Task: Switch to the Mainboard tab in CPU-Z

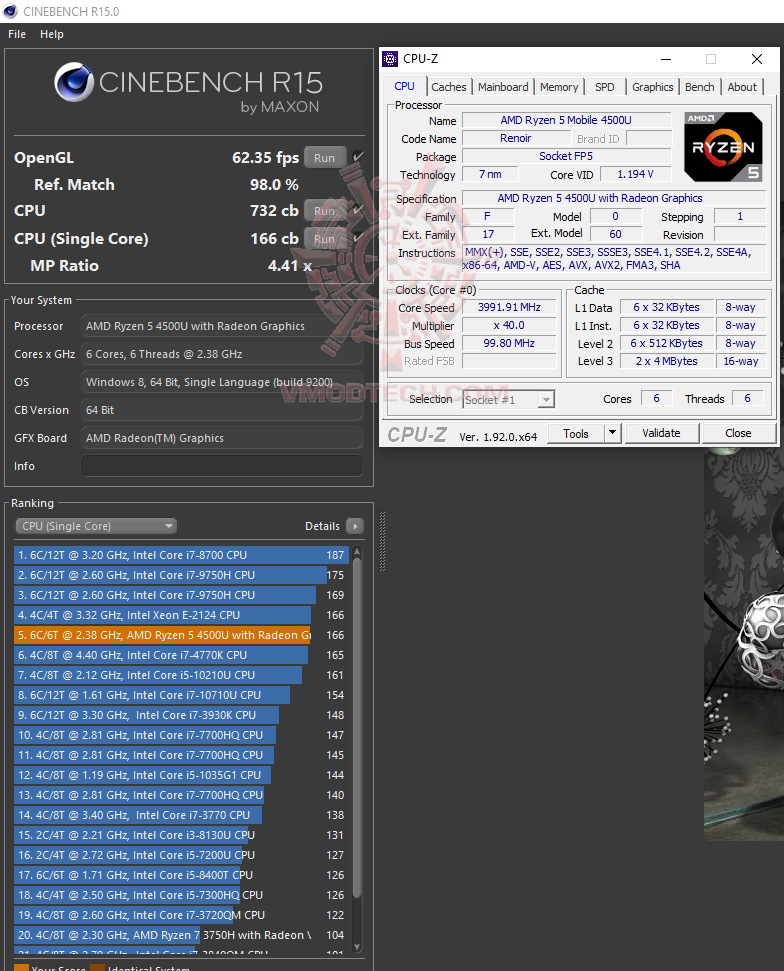Action: (x=503, y=87)
